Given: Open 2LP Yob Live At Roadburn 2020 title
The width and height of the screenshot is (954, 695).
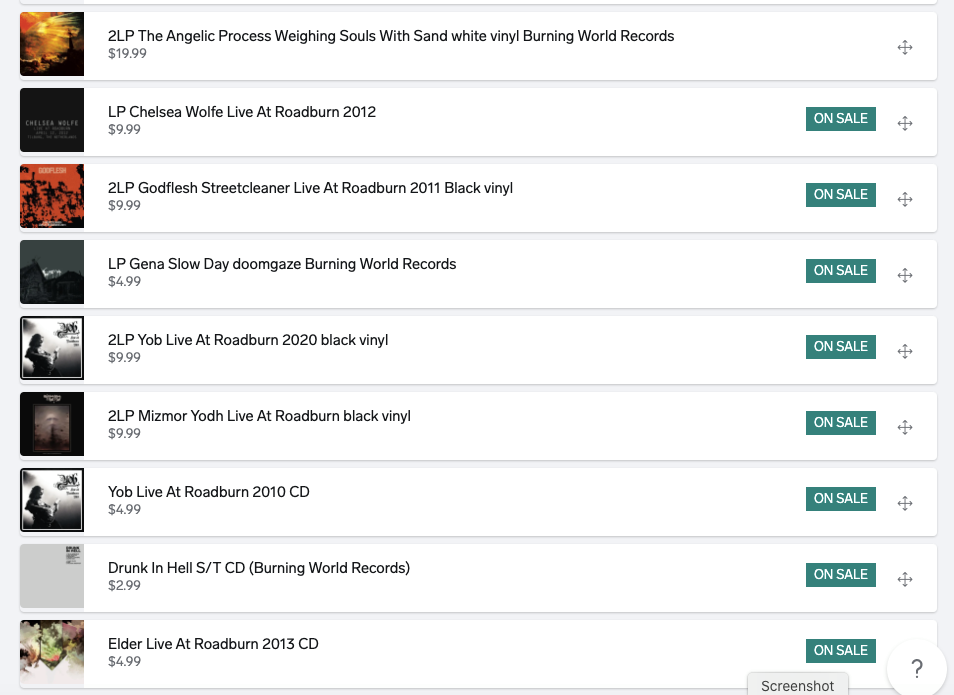Looking at the screenshot, I should pyautogui.click(x=248, y=340).
